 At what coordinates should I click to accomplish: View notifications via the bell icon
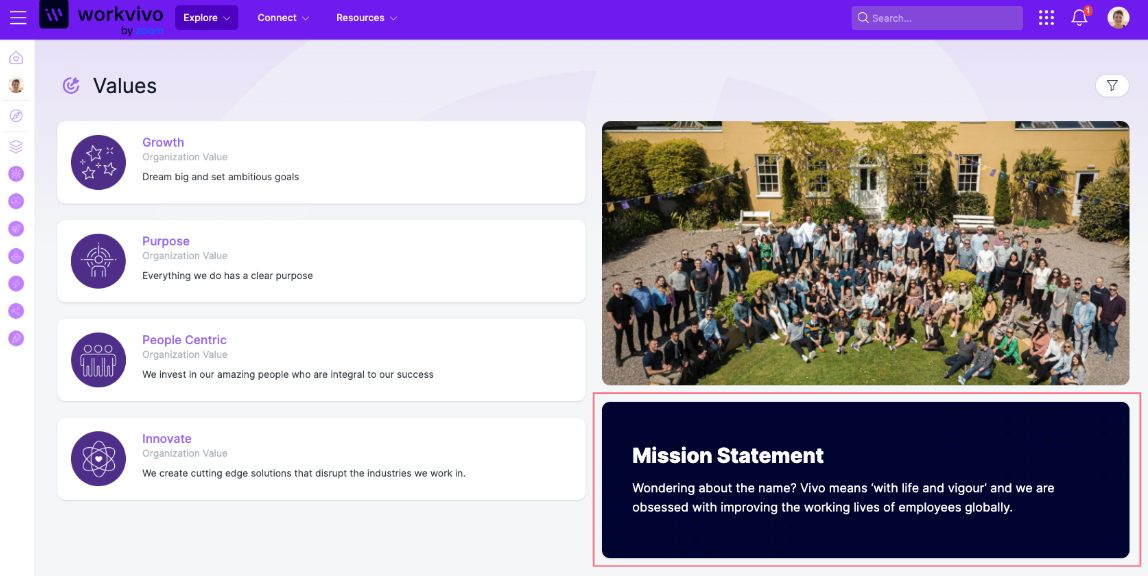pyautogui.click(x=1079, y=18)
